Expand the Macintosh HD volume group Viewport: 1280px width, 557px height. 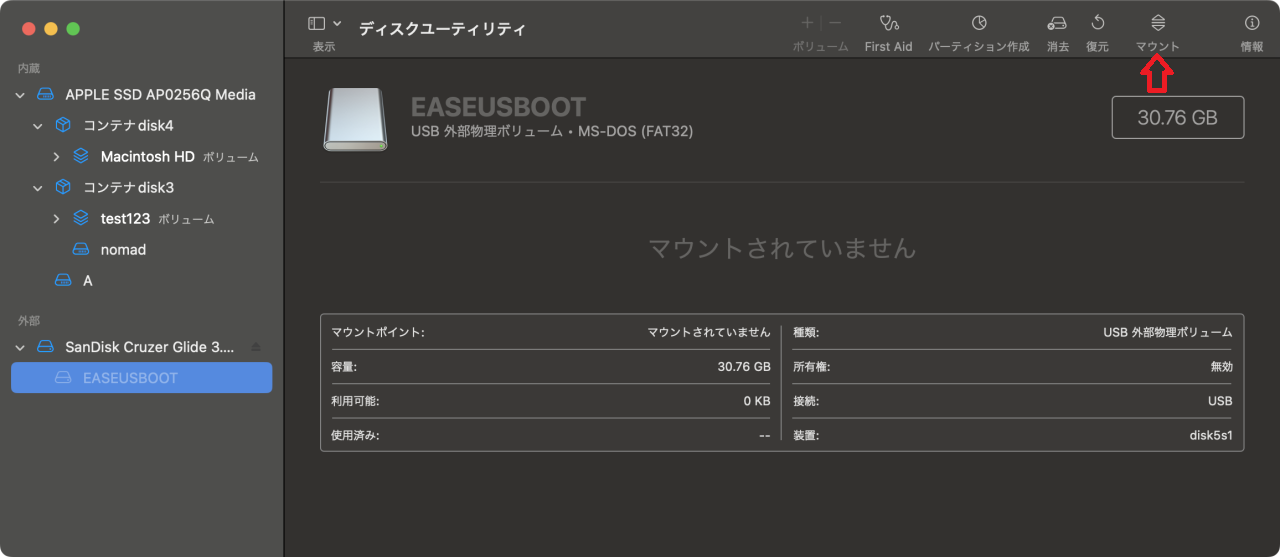point(57,157)
